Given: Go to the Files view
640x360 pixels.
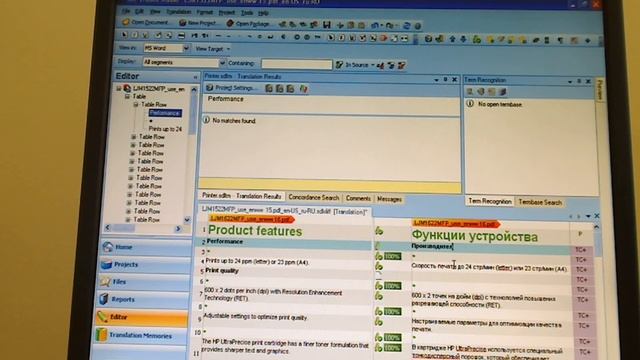Looking at the screenshot, I should (143, 282).
